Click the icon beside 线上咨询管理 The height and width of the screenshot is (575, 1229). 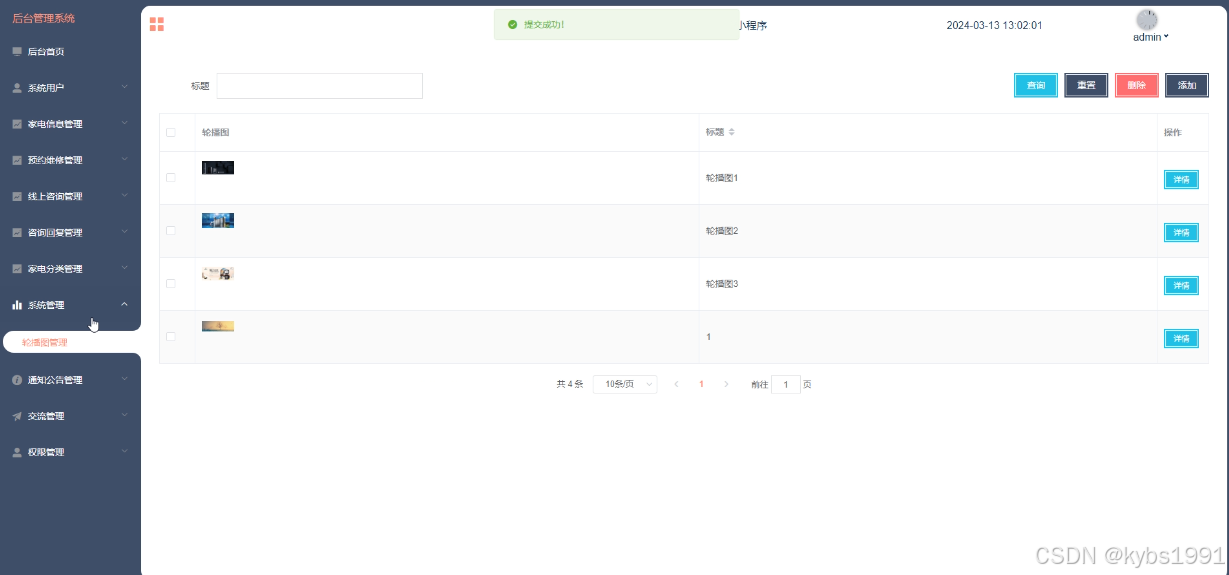coord(17,196)
